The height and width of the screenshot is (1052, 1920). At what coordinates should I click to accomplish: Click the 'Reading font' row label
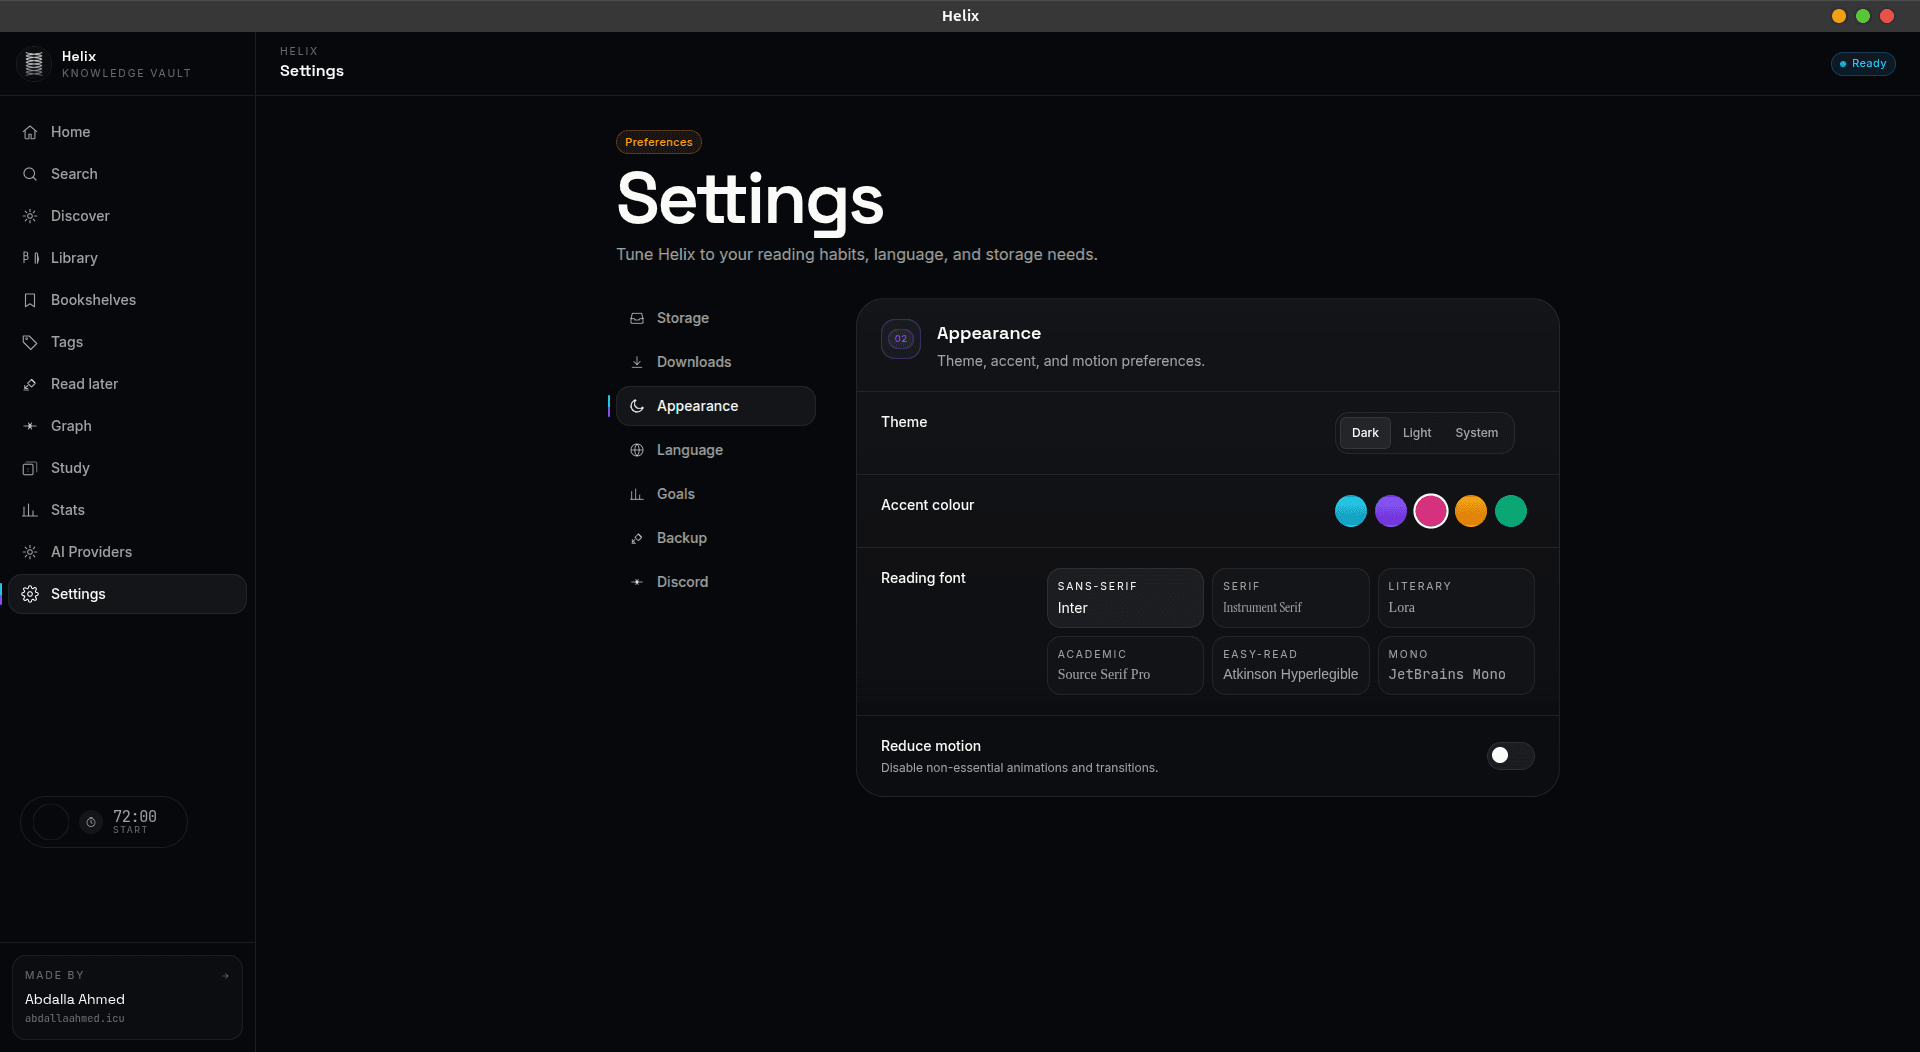point(923,578)
